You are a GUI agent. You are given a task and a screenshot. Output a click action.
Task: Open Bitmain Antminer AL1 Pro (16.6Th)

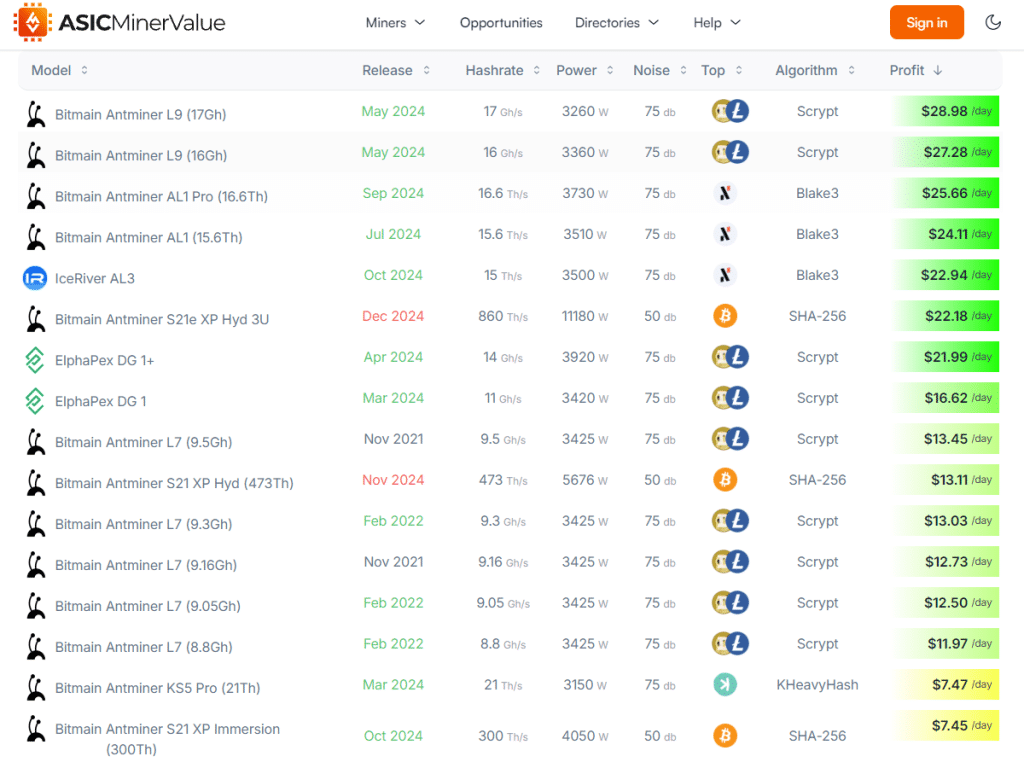pos(161,197)
